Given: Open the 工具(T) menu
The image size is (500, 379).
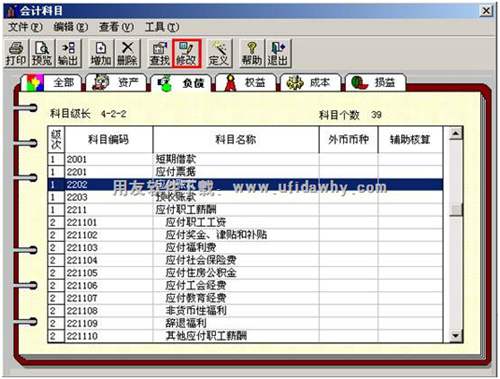Looking at the screenshot, I should 162,27.
